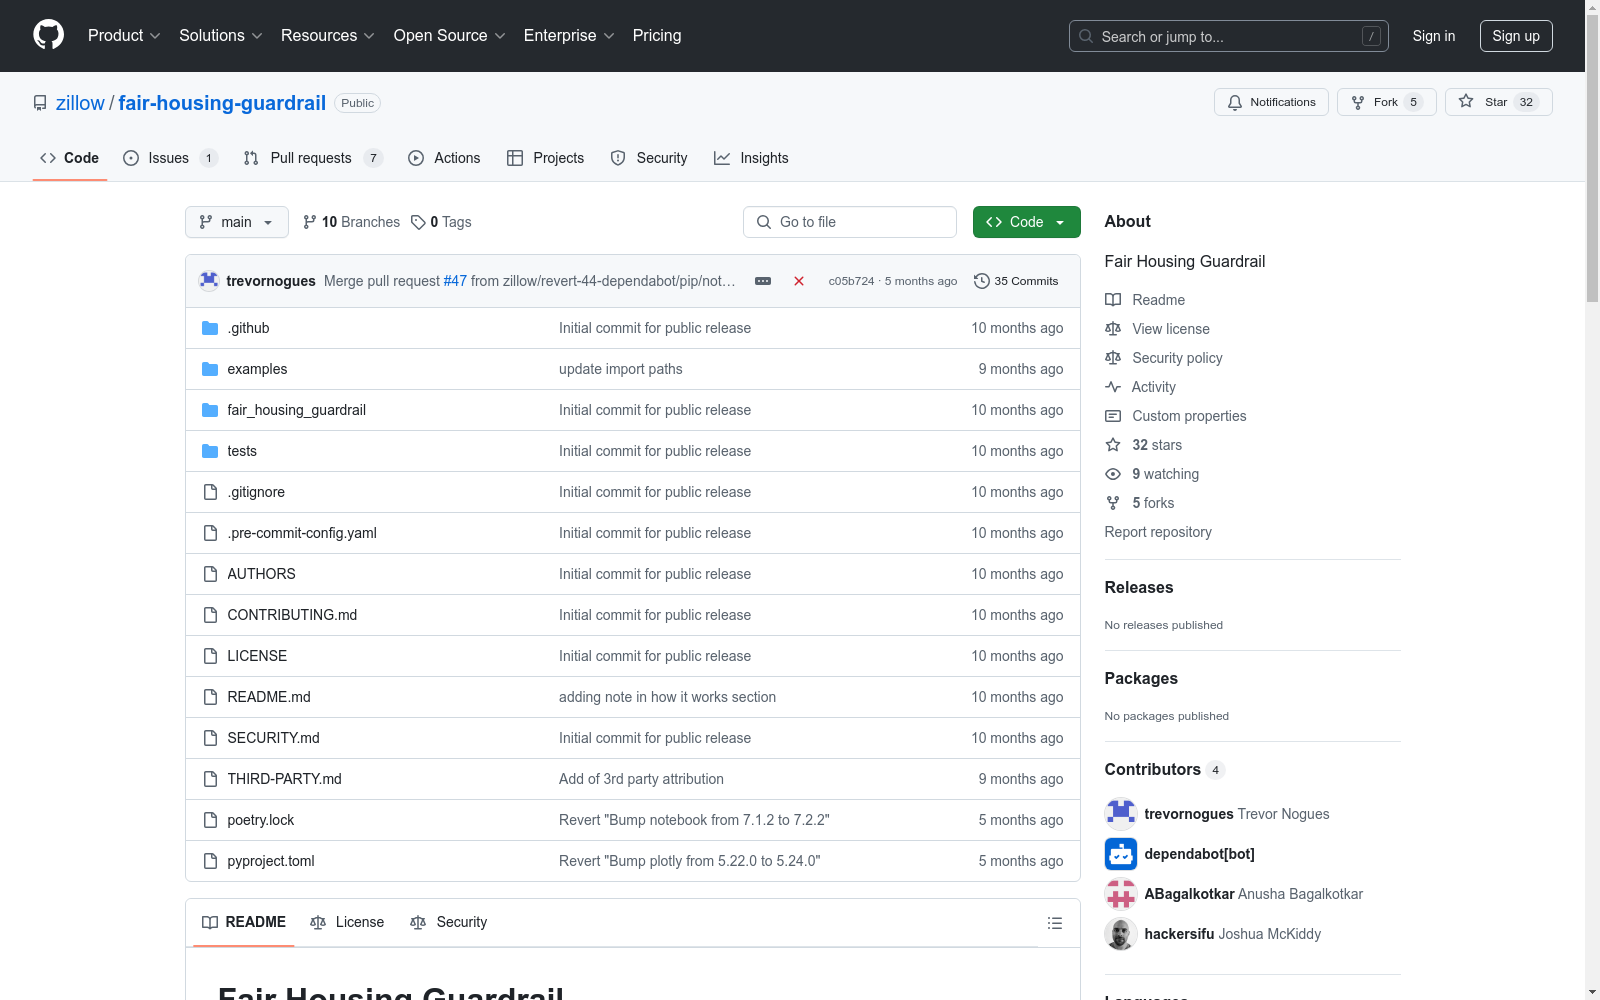The image size is (1600, 1000).
Task: Click the fork icon beside 5 forks
Action: [1113, 503]
